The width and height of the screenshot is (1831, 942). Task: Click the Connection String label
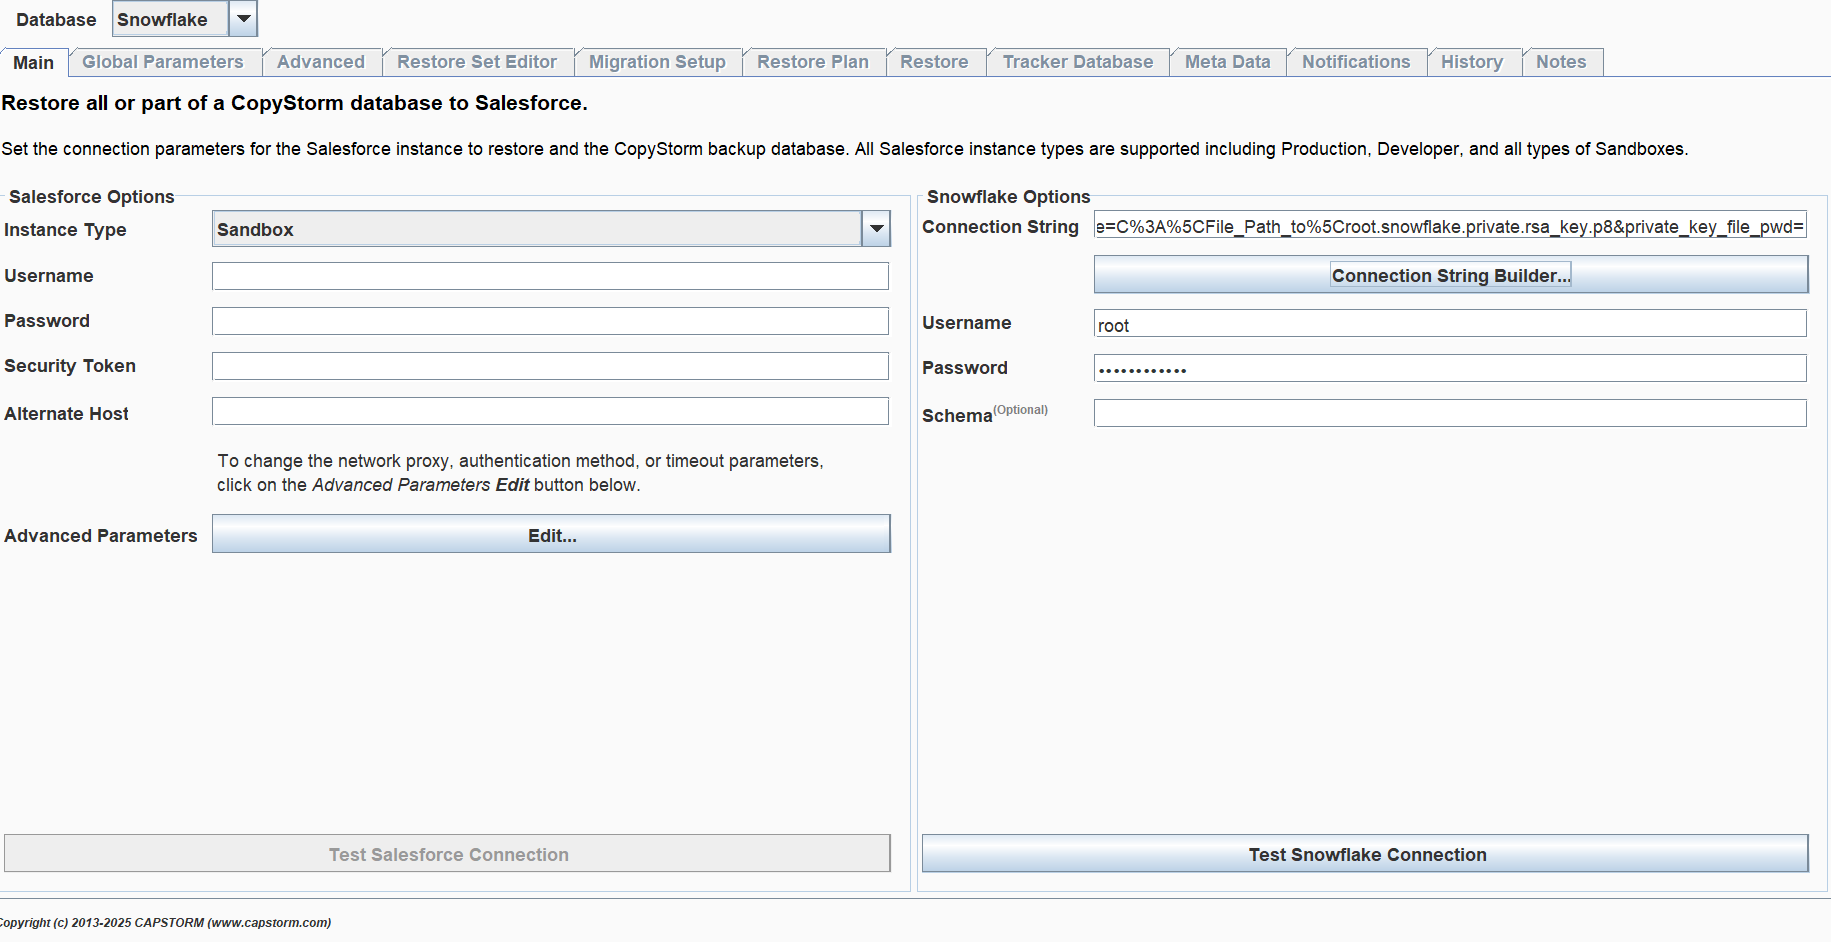pyautogui.click(x=1000, y=227)
